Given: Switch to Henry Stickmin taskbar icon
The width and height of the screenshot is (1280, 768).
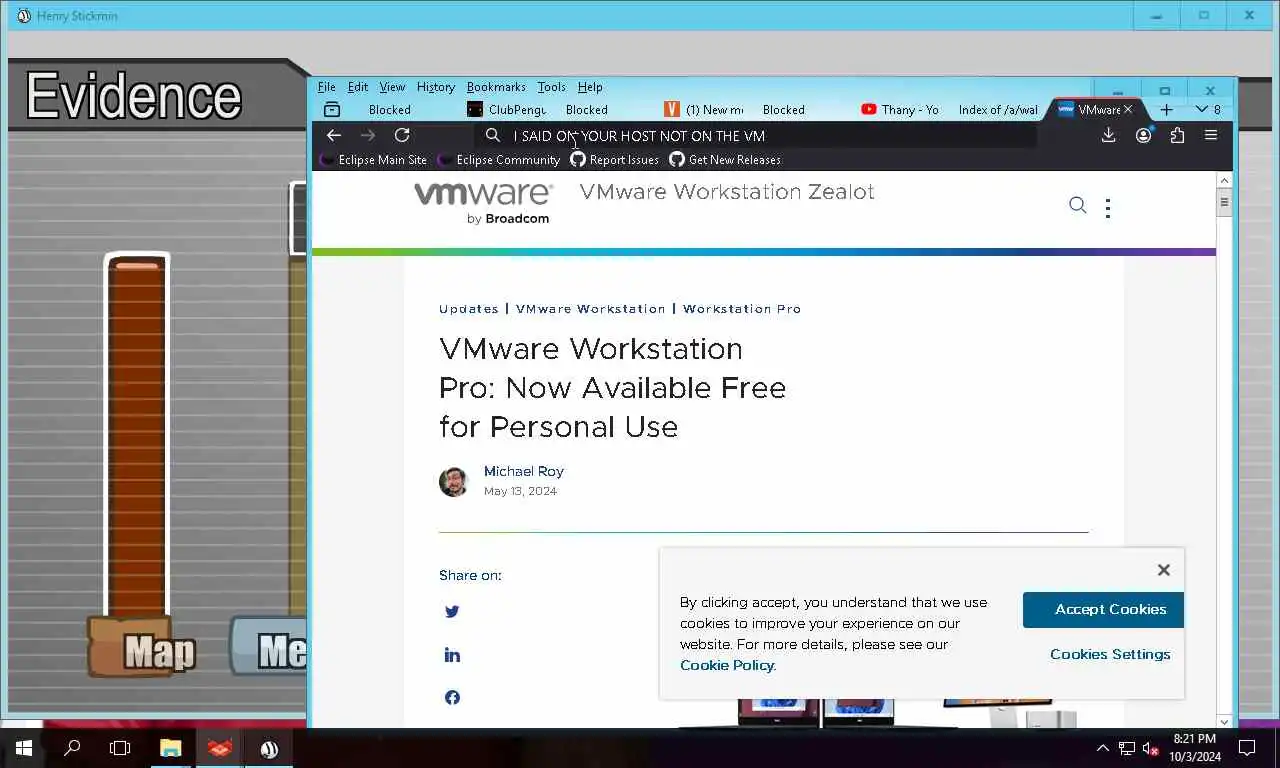Looking at the screenshot, I should (269, 748).
